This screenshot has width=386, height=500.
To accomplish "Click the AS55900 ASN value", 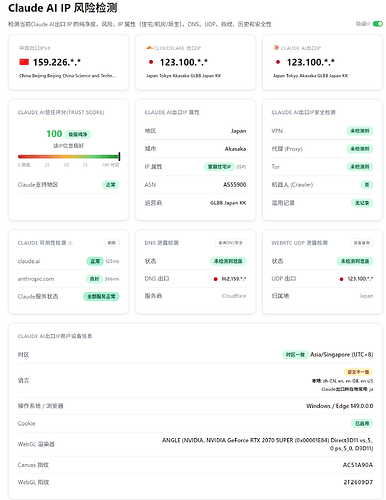I will [235, 185].
